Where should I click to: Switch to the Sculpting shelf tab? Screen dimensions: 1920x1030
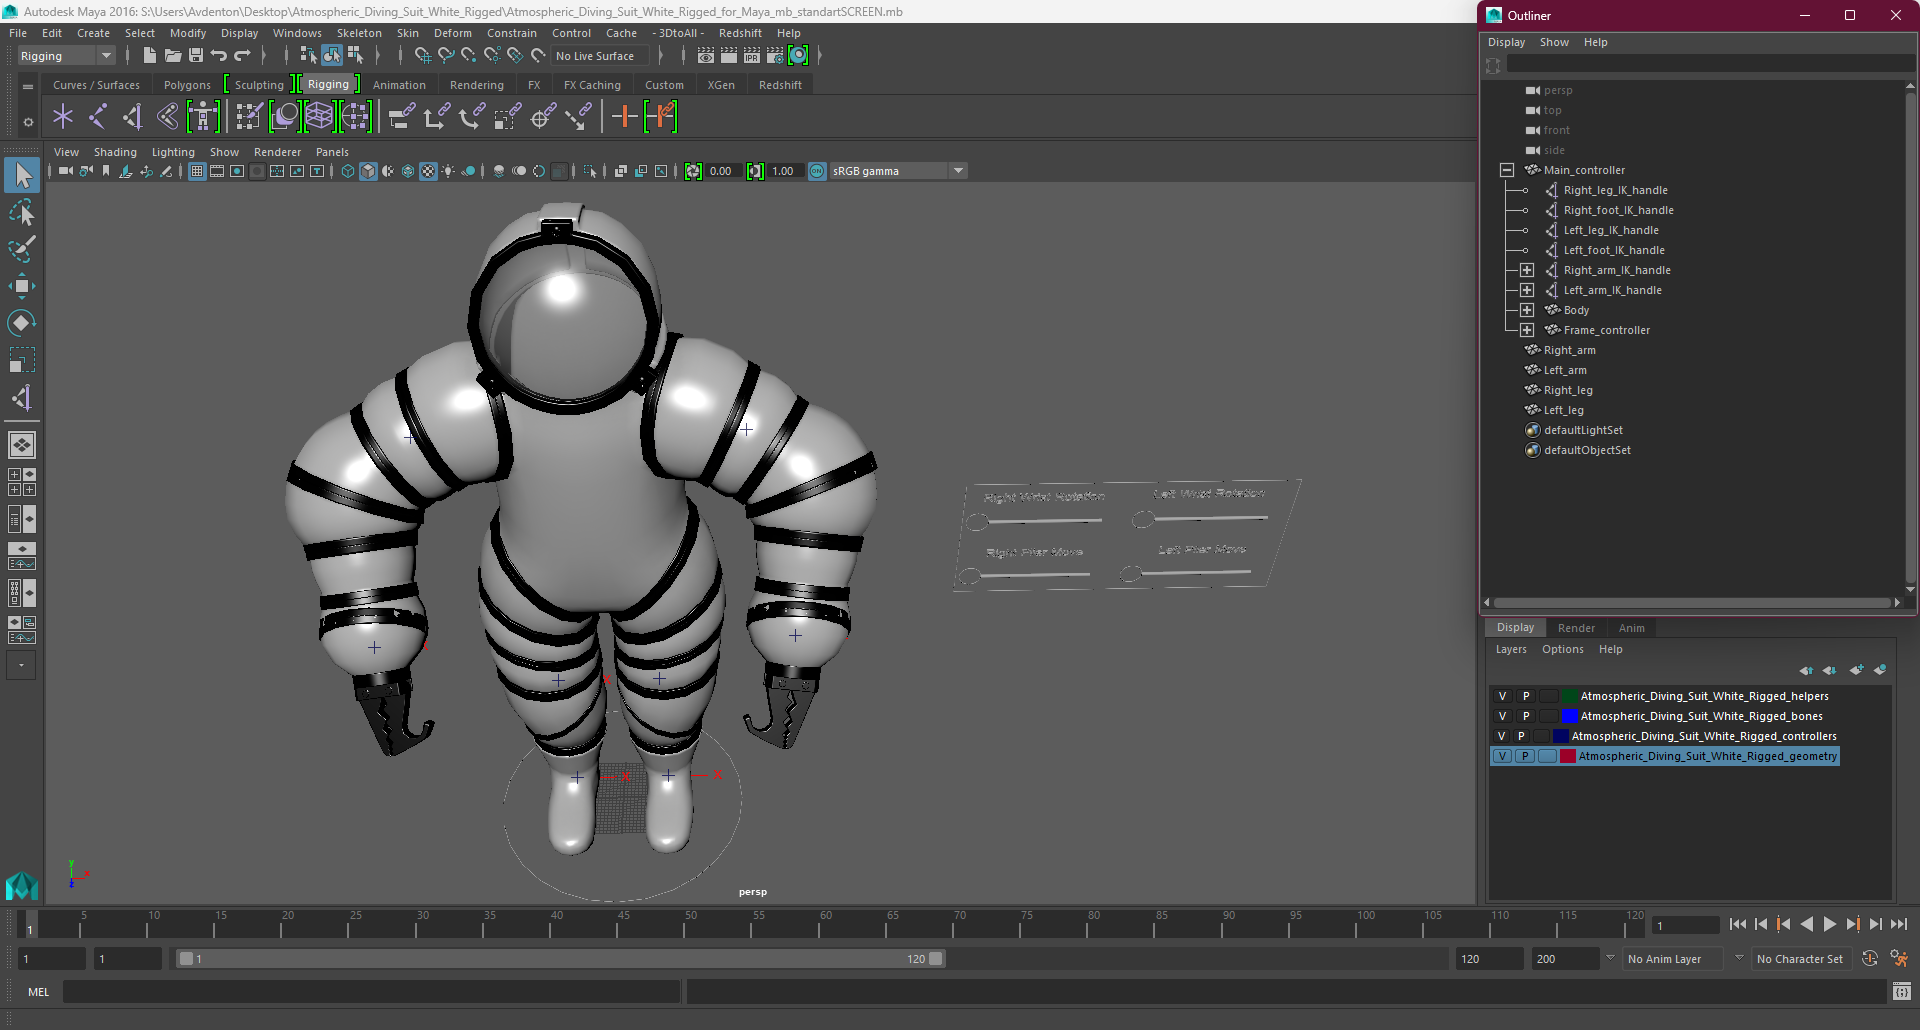pyautogui.click(x=259, y=85)
